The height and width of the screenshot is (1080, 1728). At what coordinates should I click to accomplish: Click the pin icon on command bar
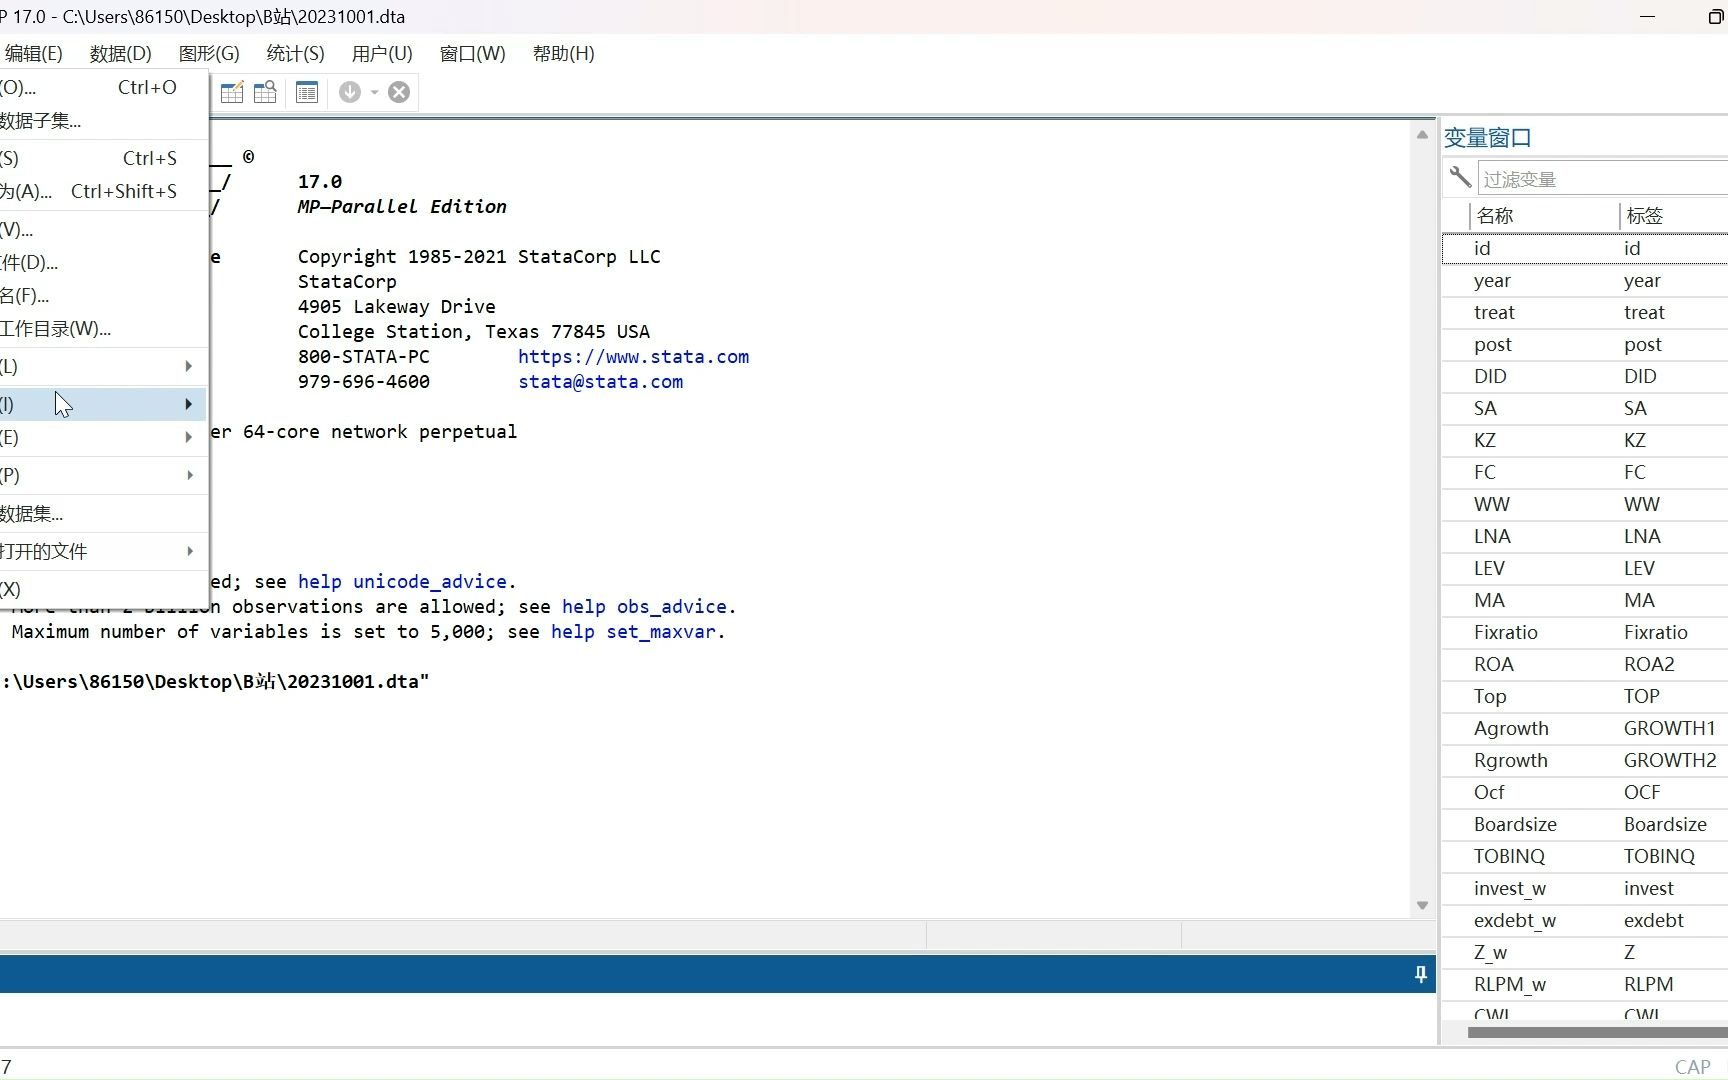pos(1420,974)
